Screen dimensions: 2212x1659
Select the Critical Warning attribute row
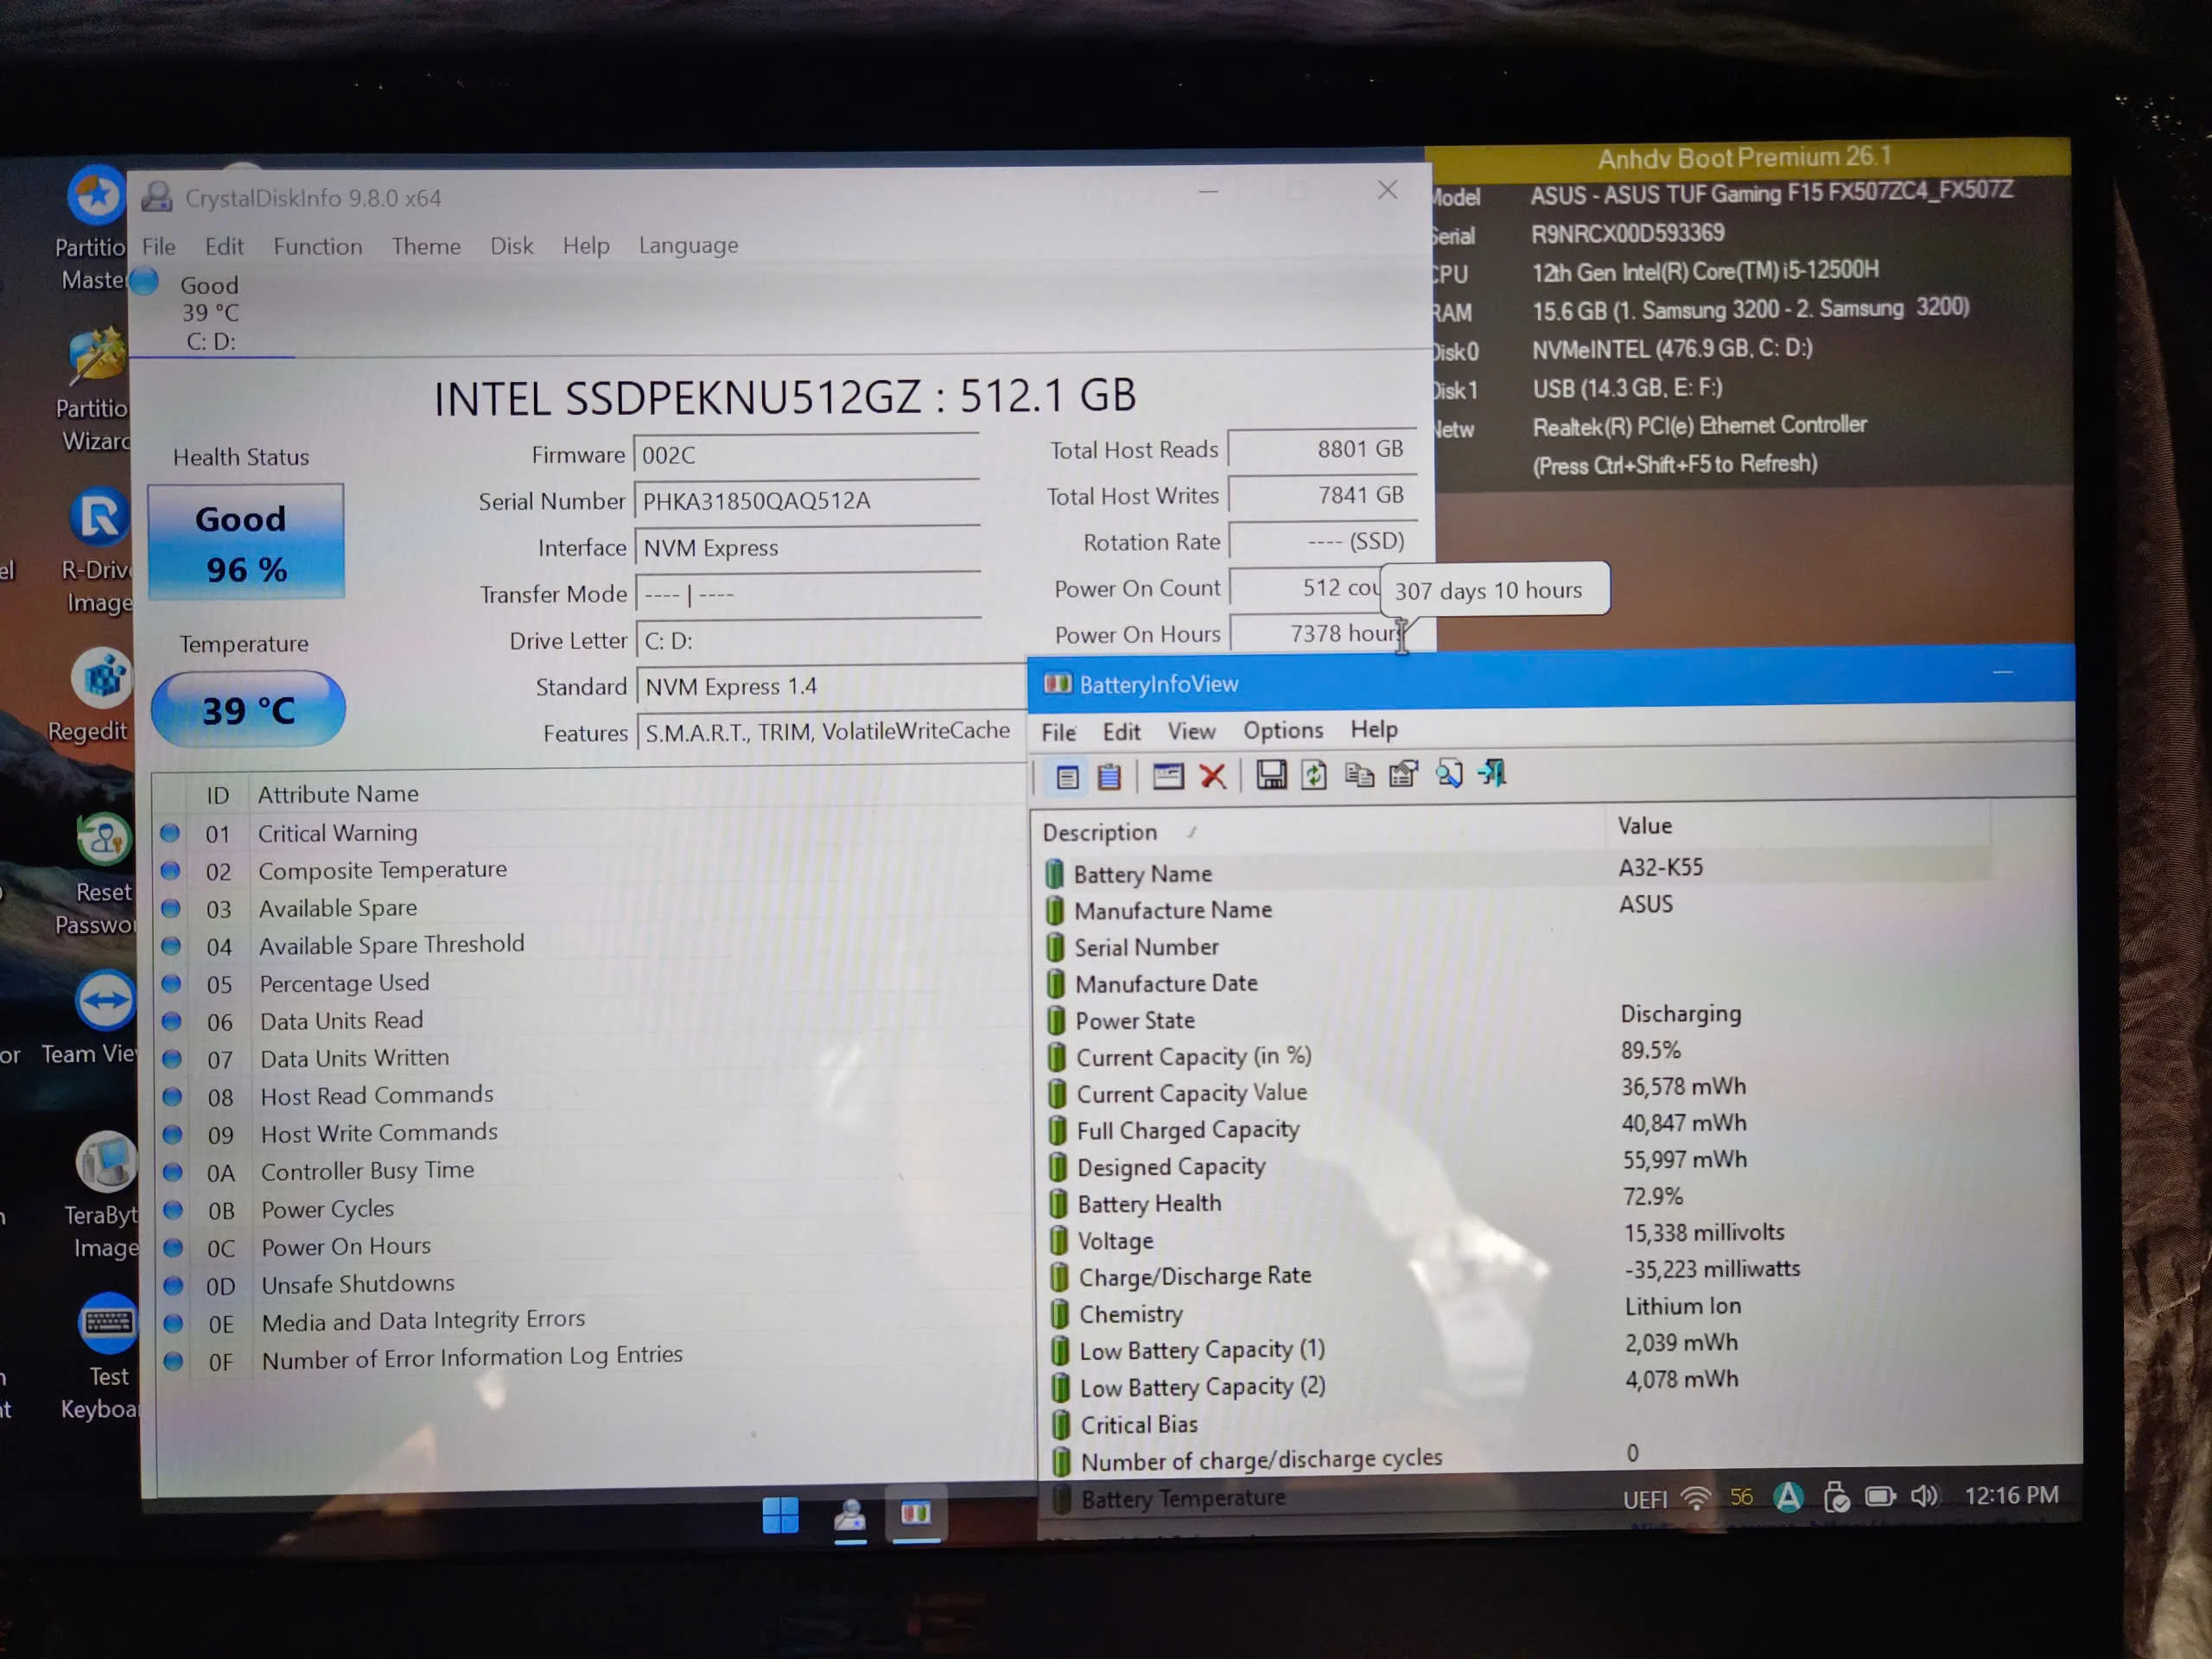592,833
